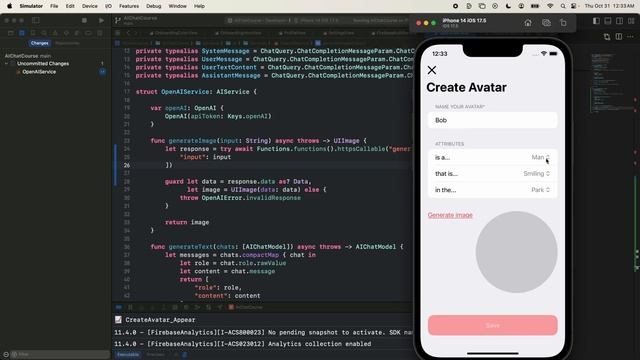This screenshot has width=640, height=360.
Task: Toggle the Xcode navigator sidebar
Action: (36, 20)
